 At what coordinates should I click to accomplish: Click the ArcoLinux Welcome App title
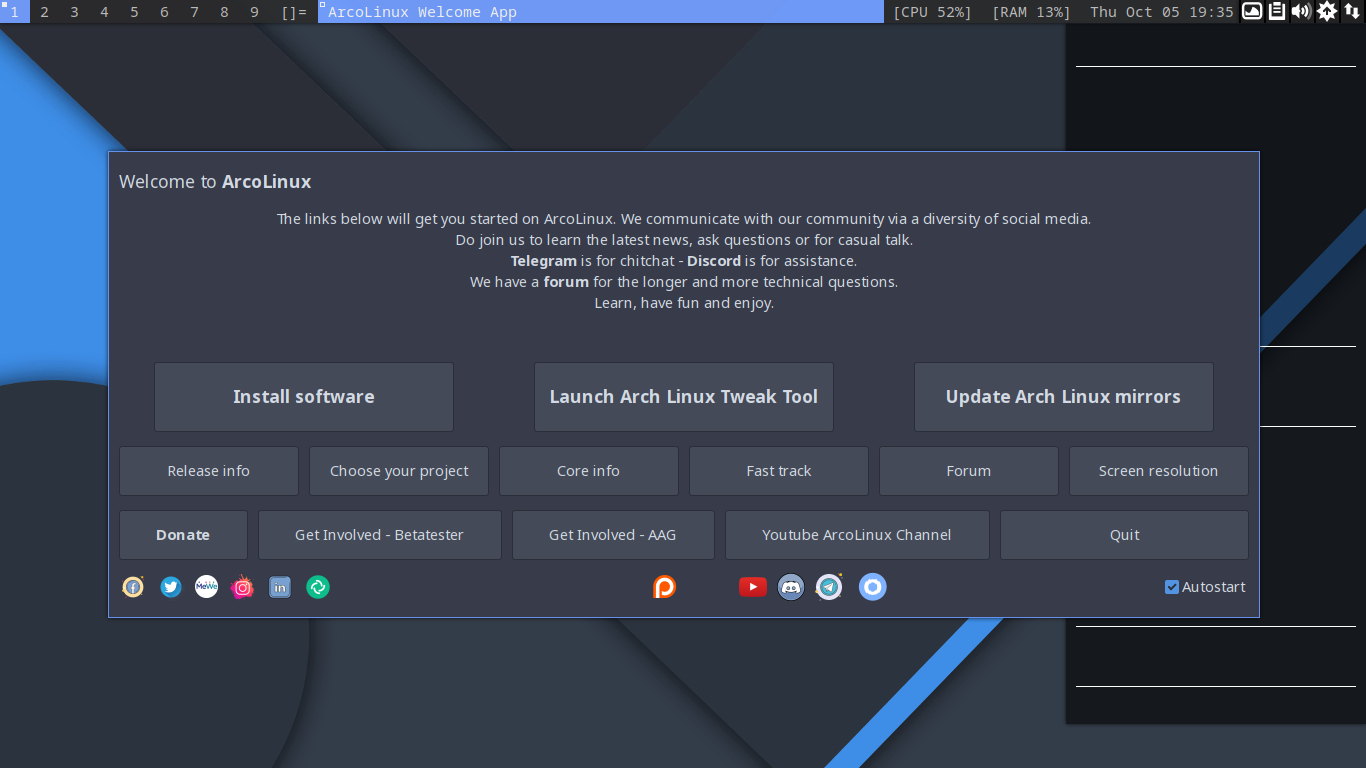[x=422, y=12]
